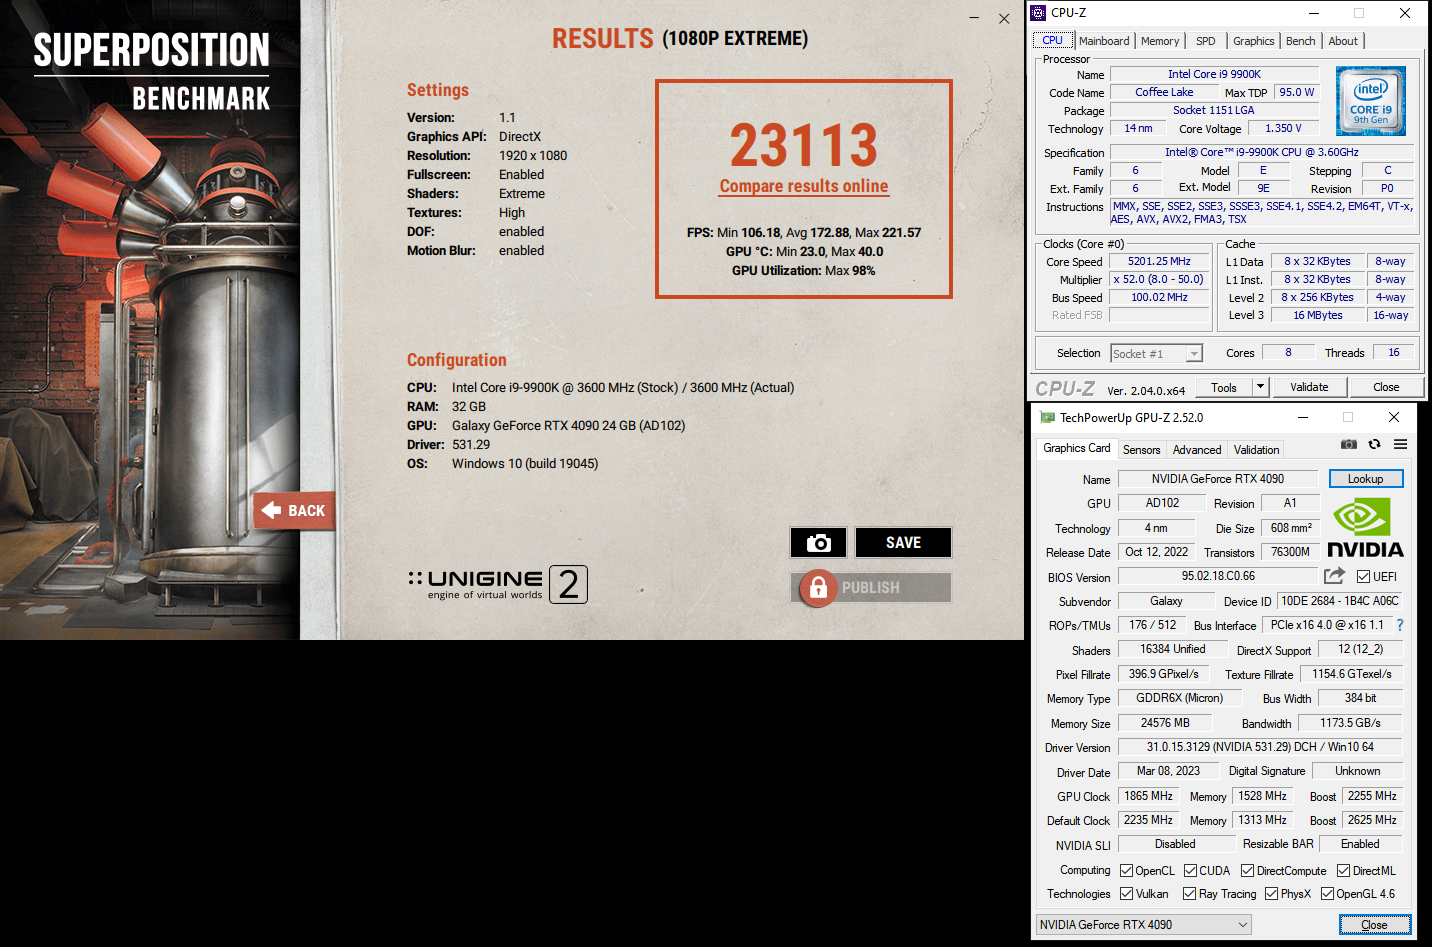Image resolution: width=1432 pixels, height=947 pixels.
Task: Click the CPU-Z Tools button
Action: pos(1224,387)
